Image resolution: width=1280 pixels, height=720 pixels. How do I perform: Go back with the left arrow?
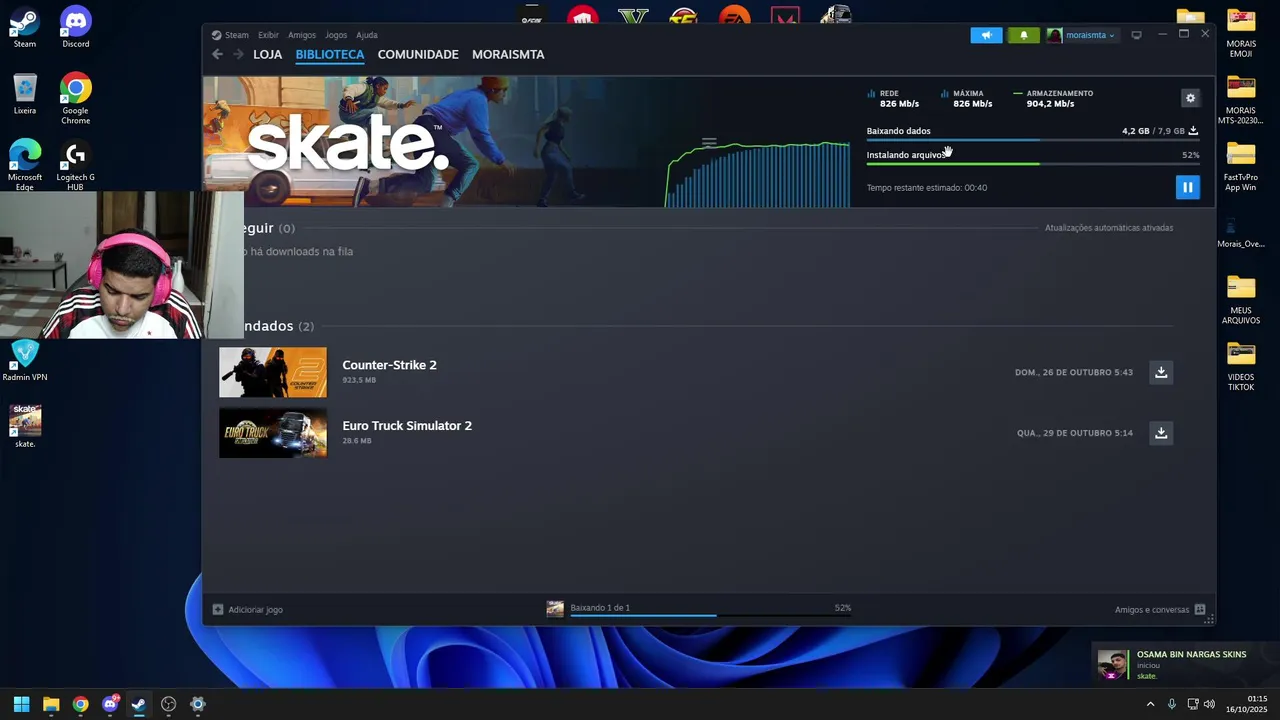click(x=217, y=54)
